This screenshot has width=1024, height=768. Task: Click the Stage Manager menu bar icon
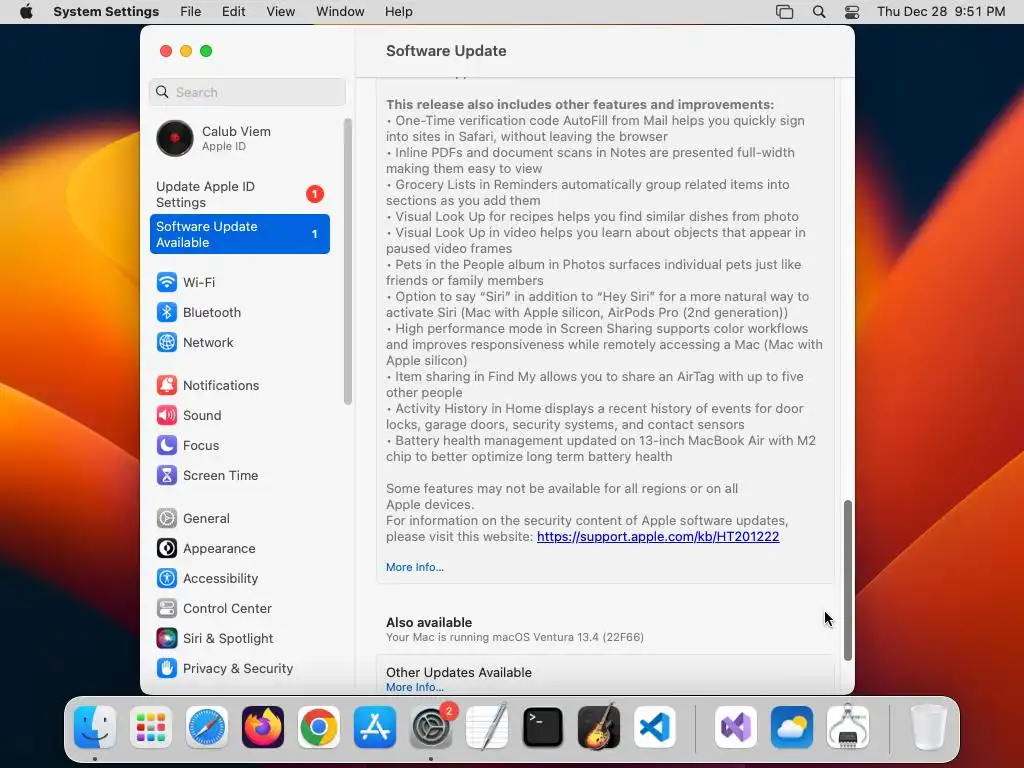click(x=784, y=12)
